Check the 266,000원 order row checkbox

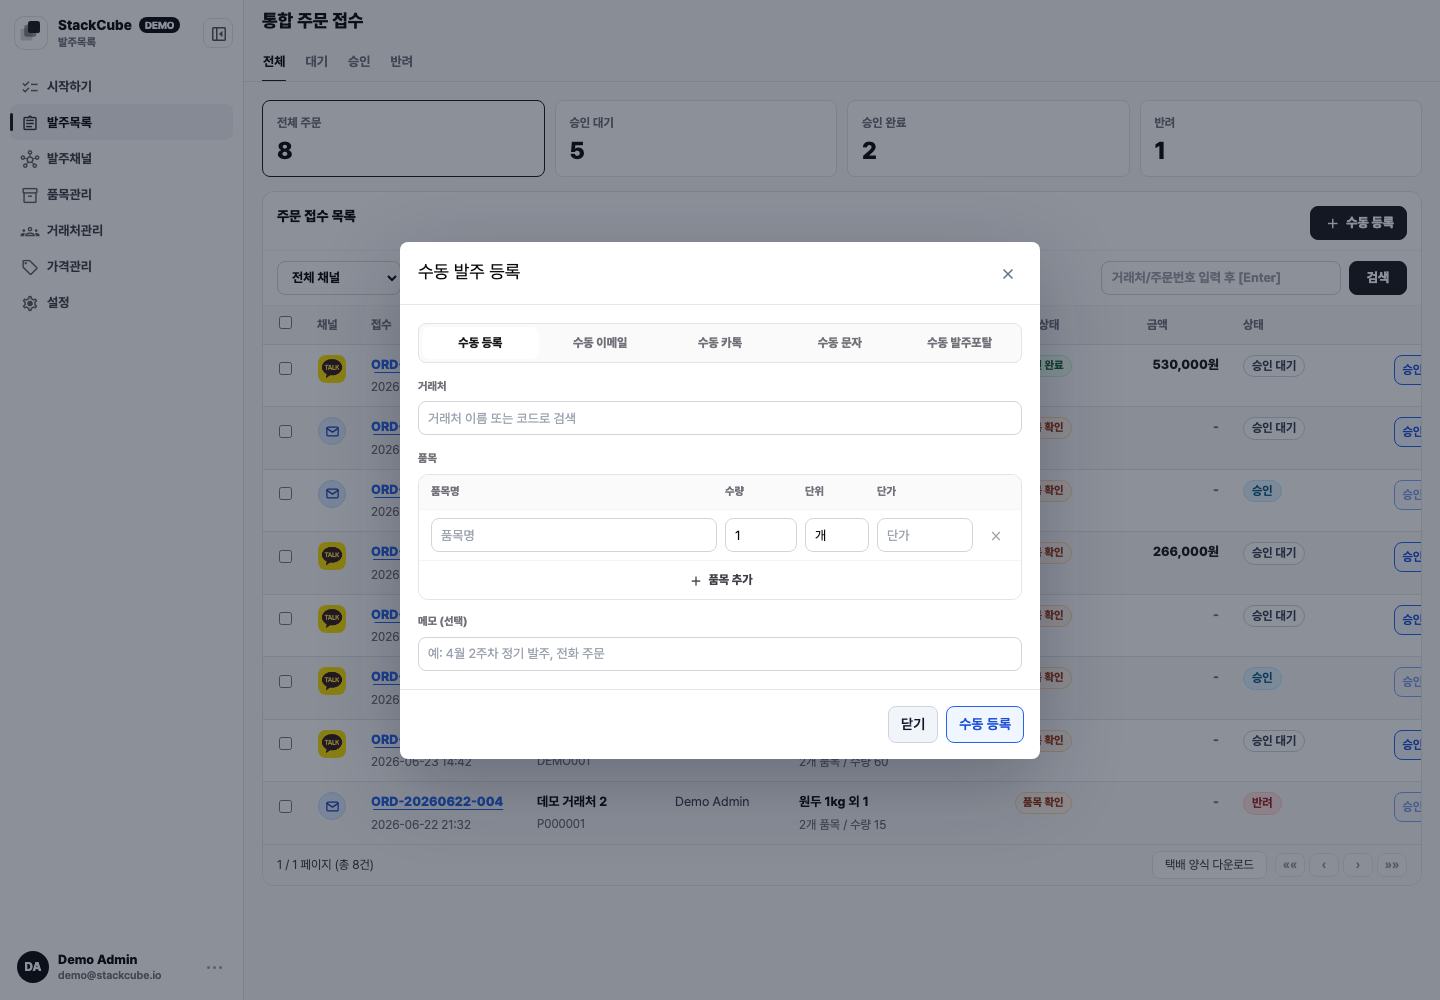coord(285,556)
